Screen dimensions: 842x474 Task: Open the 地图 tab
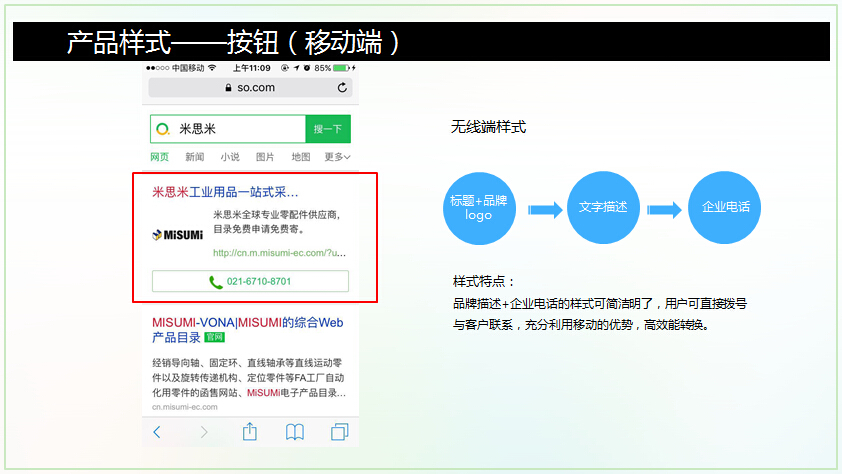pos(300,157)
